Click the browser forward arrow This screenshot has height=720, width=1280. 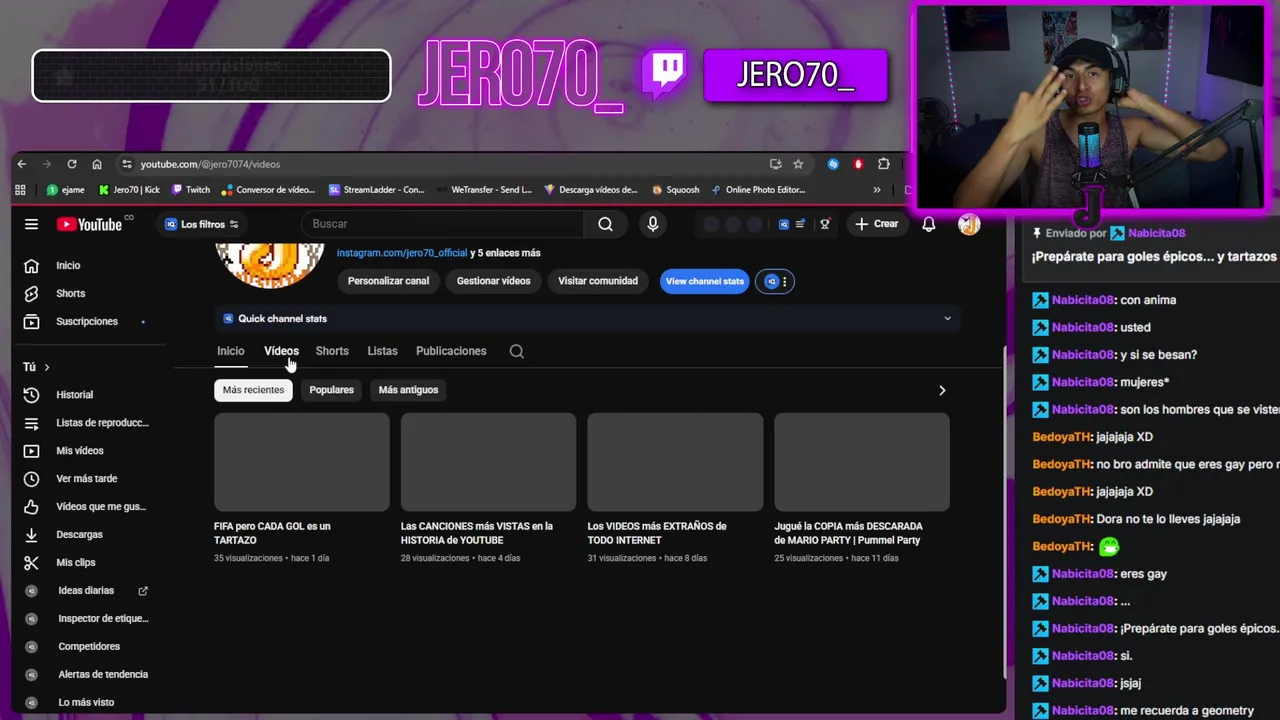click(x=46, y=164)
